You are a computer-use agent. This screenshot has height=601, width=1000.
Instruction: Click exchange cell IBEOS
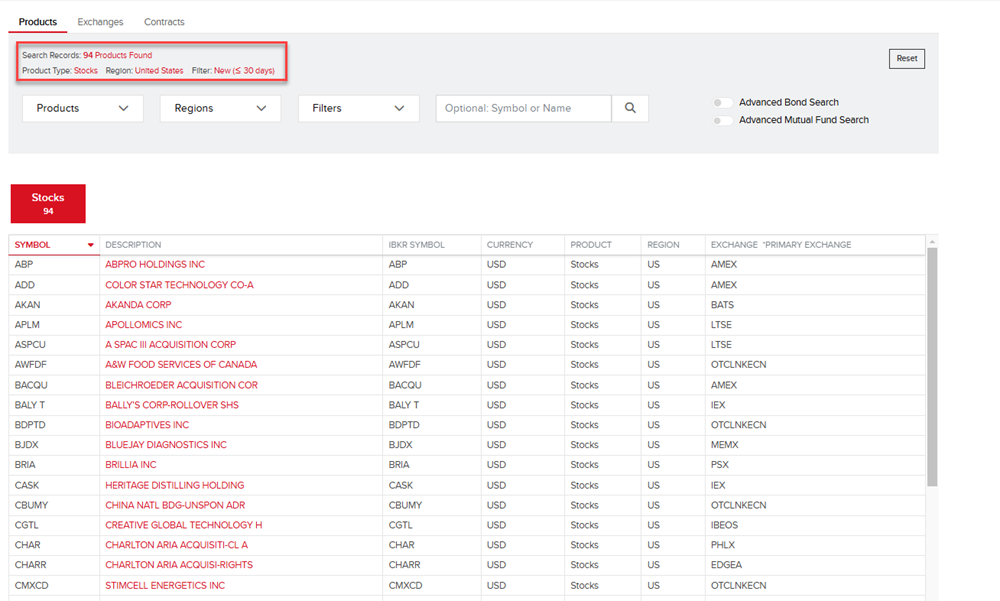pyautogui.click(x=724, y=525)
